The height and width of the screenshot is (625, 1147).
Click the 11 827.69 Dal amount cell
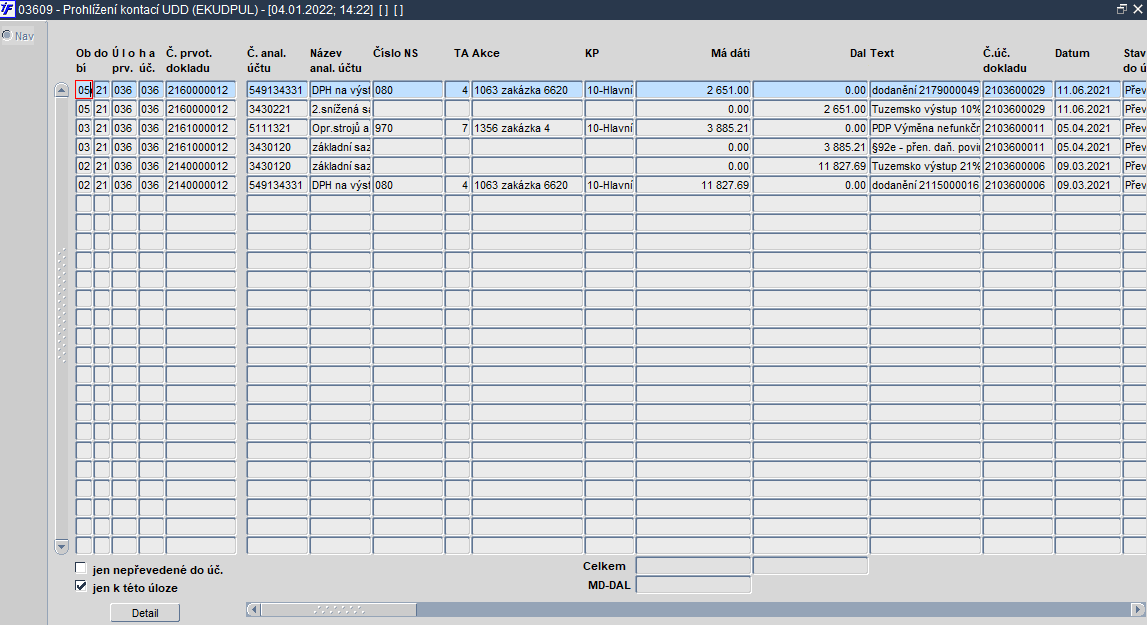pos(811,166)
